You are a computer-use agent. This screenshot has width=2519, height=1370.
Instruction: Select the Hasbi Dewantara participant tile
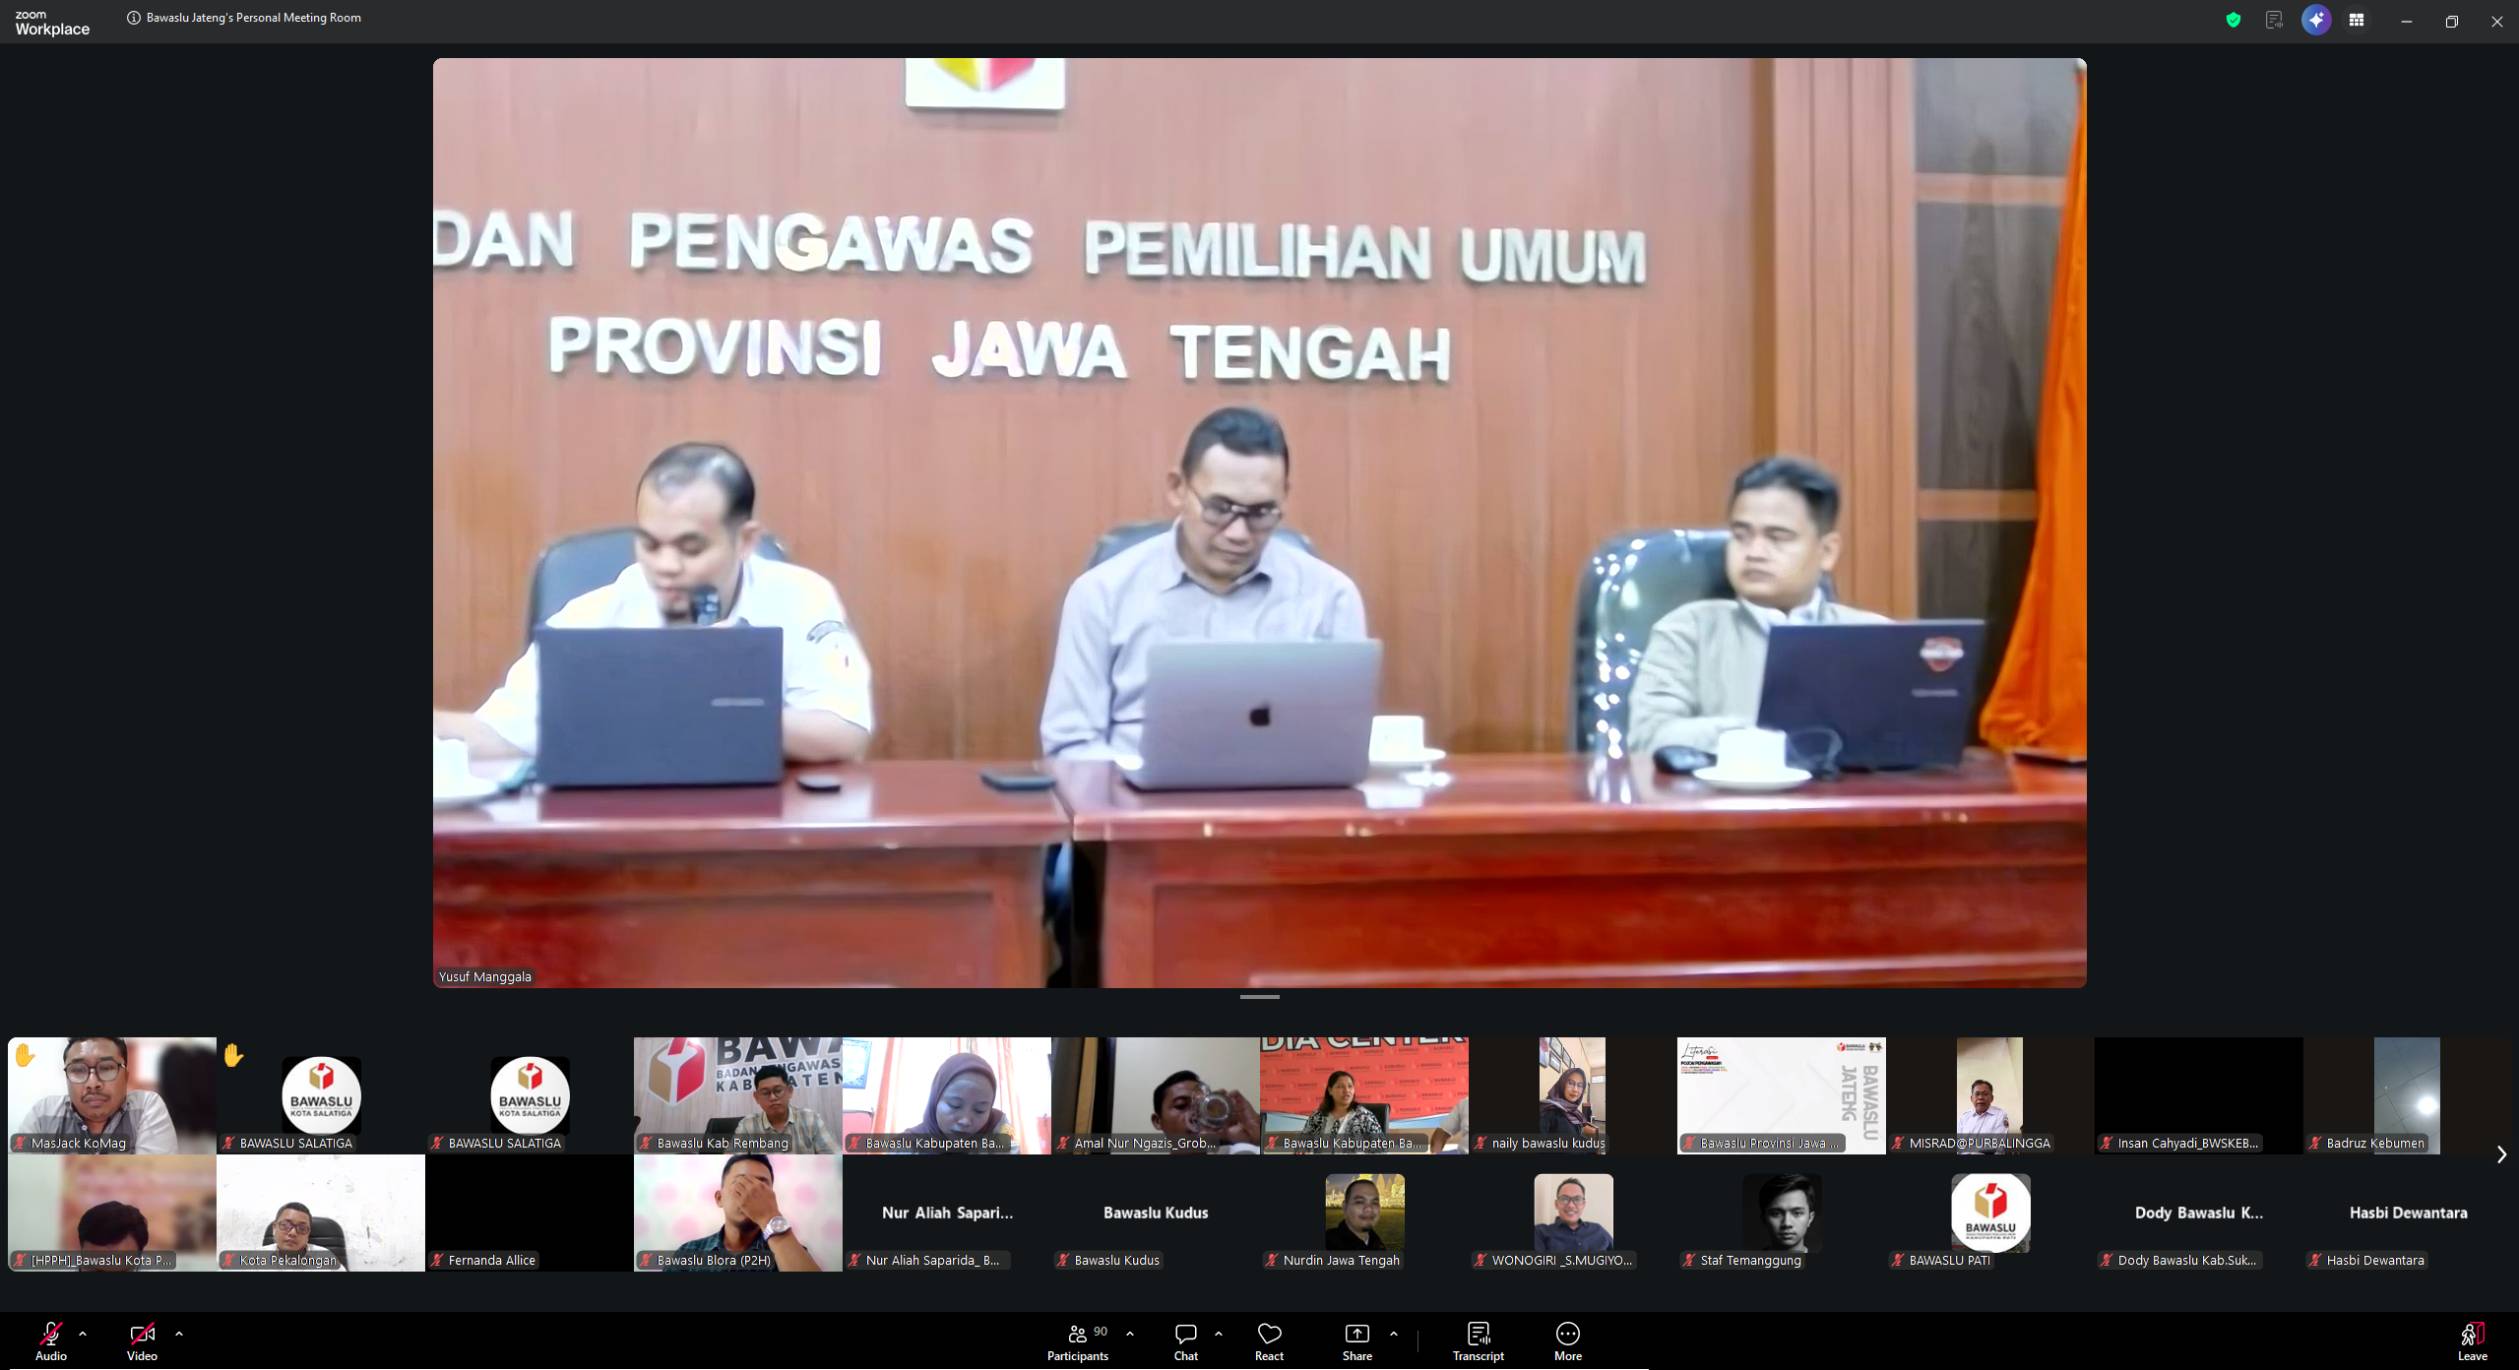pos(2407,1212)
